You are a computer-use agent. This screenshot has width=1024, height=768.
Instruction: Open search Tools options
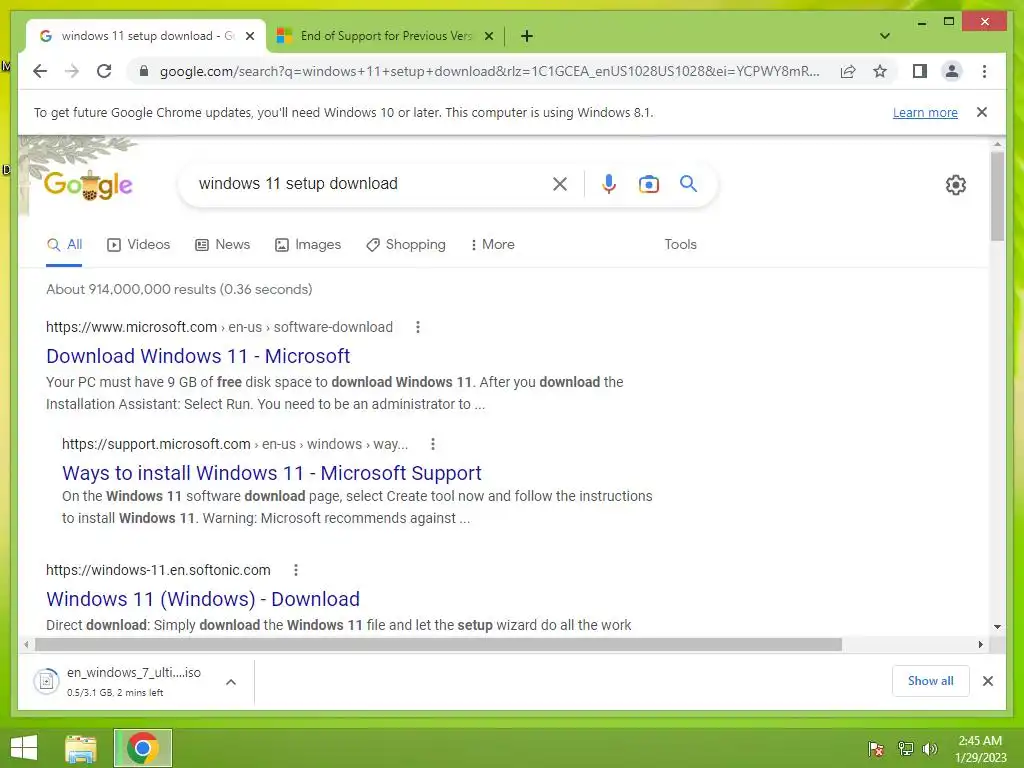pos(680,244)
